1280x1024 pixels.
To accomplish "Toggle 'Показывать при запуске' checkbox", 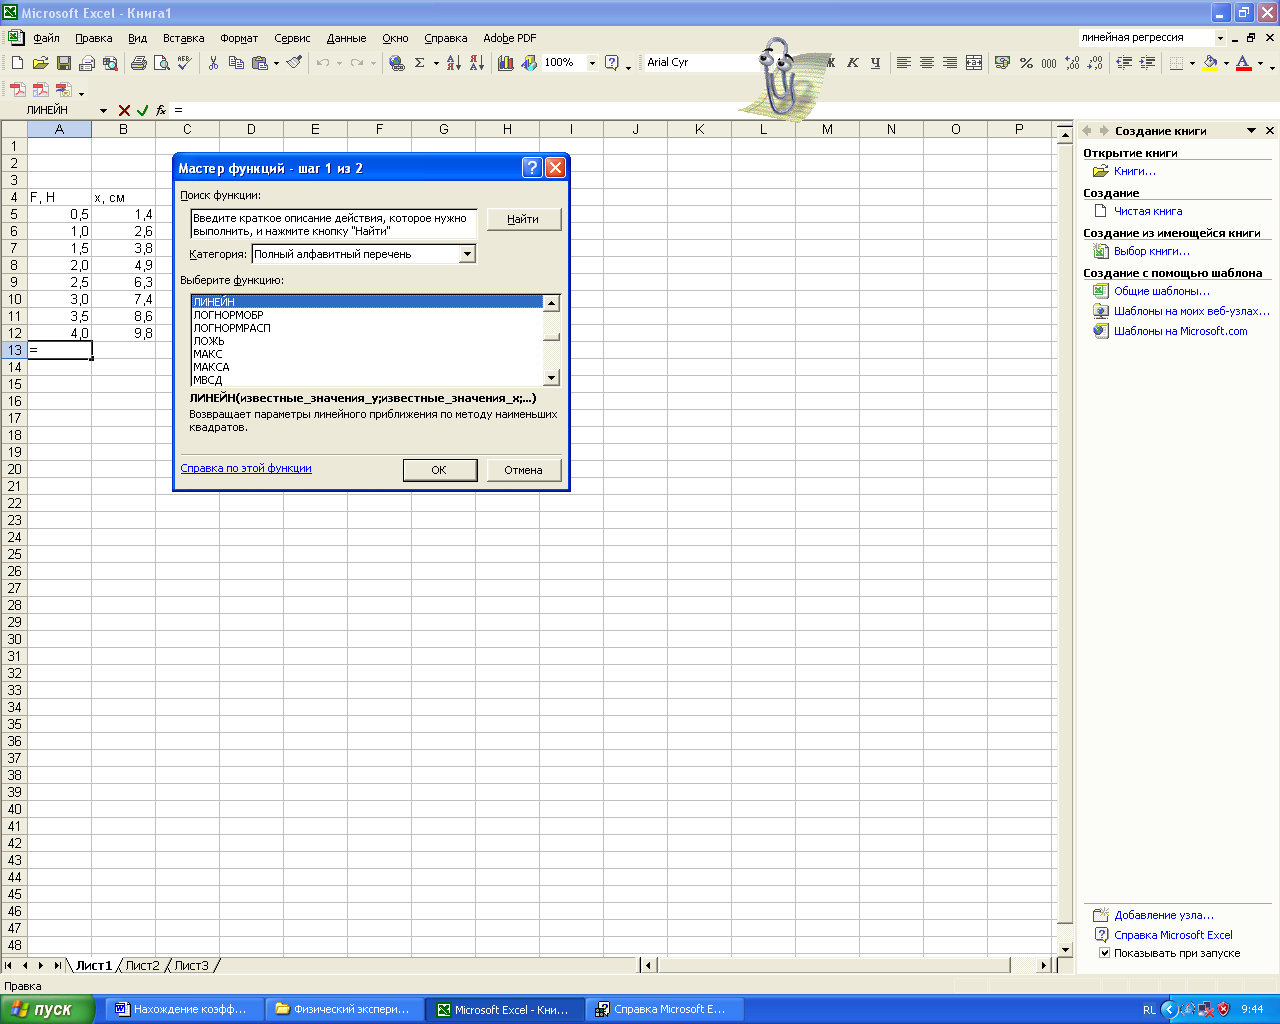I will point(1105,953).
